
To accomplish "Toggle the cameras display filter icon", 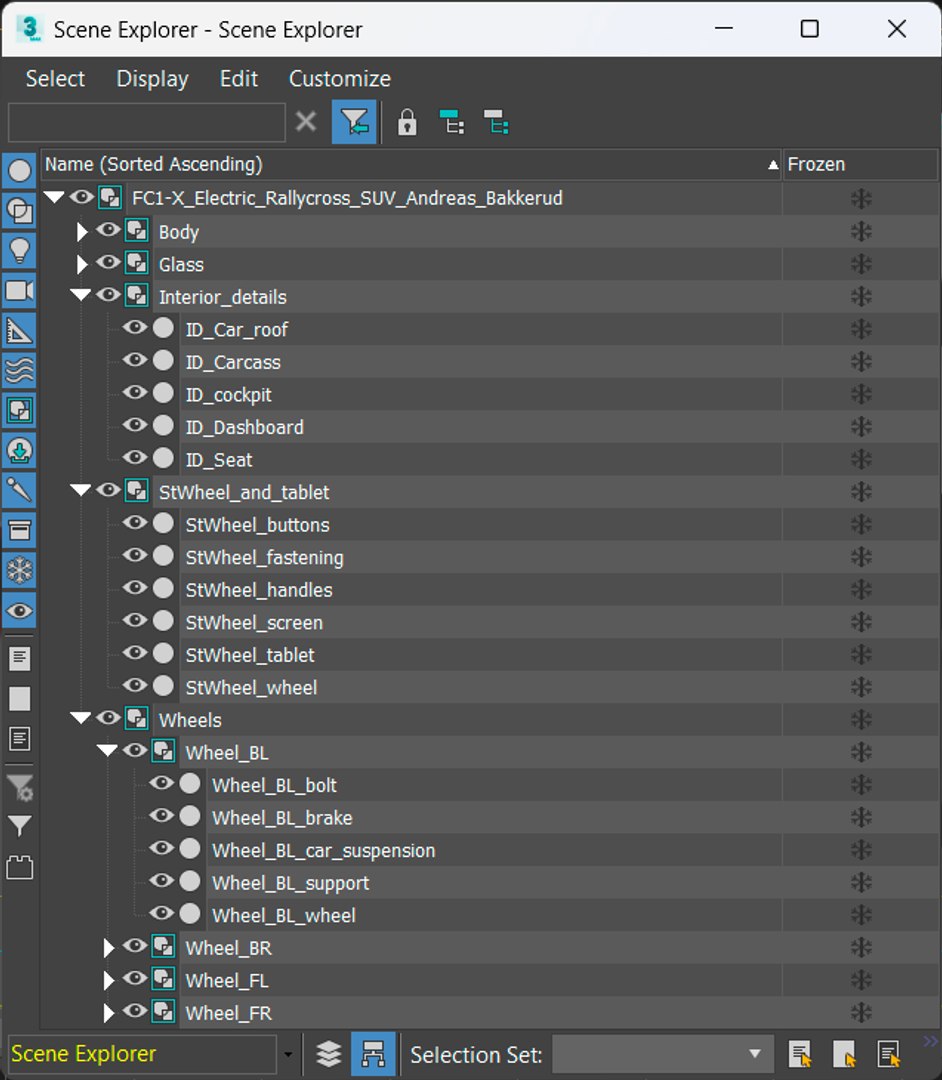I will (19, 290).
